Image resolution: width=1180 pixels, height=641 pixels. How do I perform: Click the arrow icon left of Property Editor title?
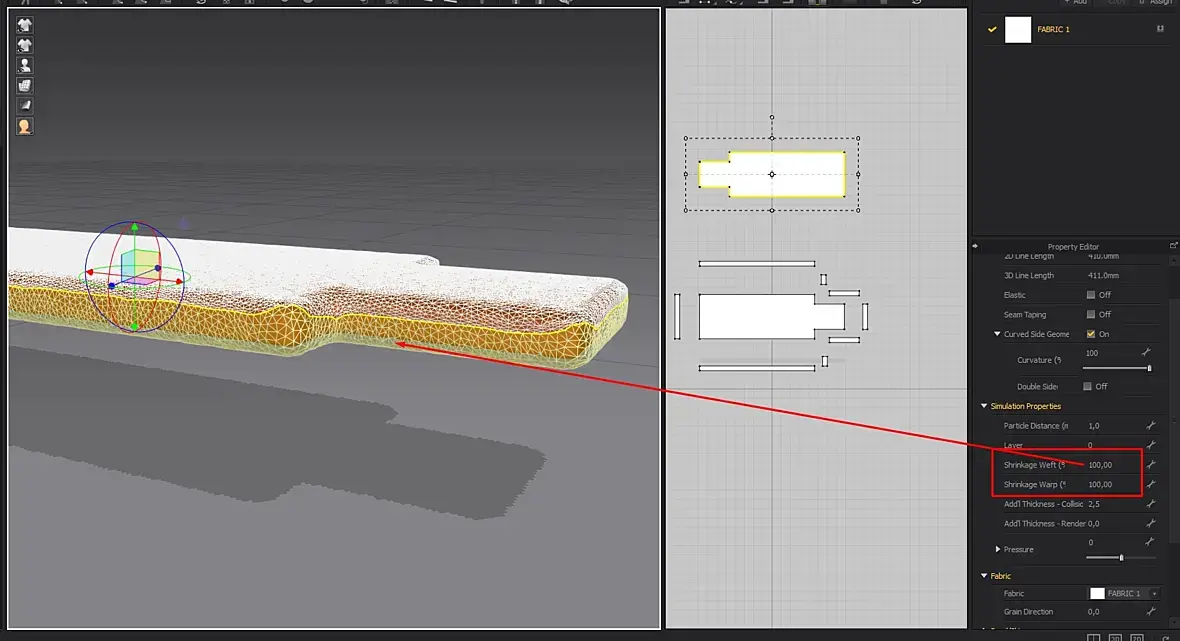click(x=975, y=246)
